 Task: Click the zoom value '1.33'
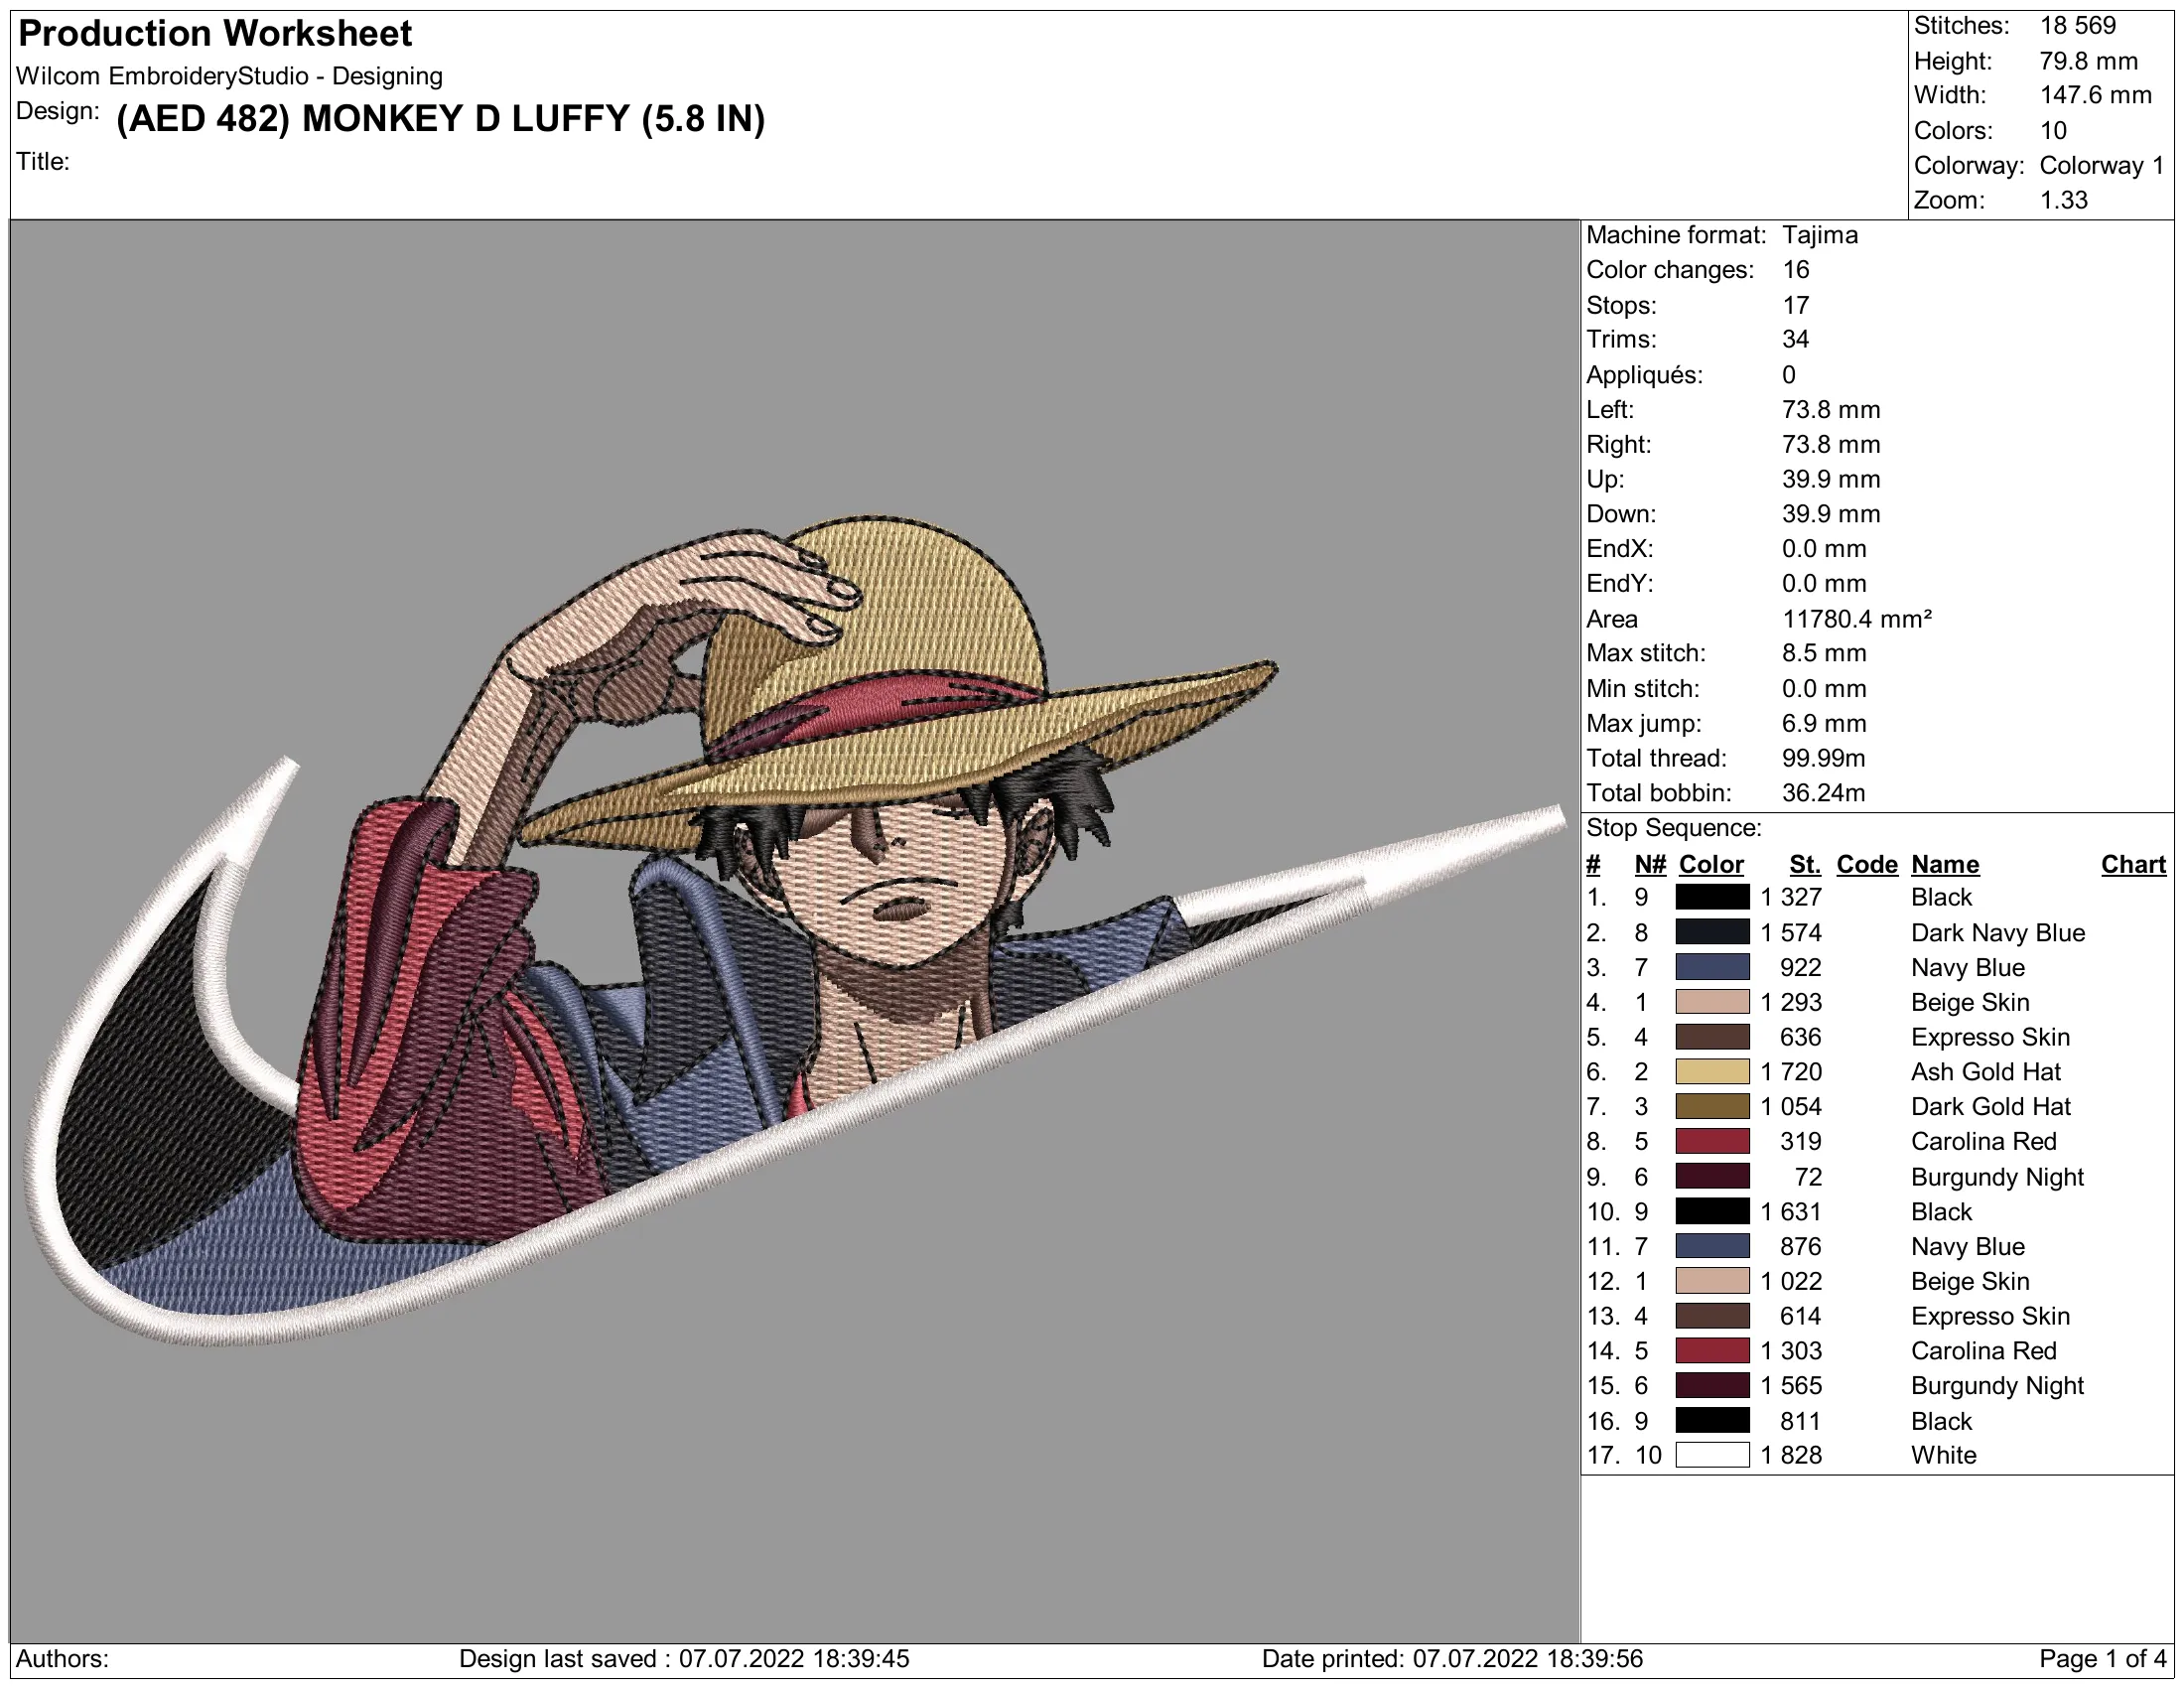click(x=2064, y=200)
